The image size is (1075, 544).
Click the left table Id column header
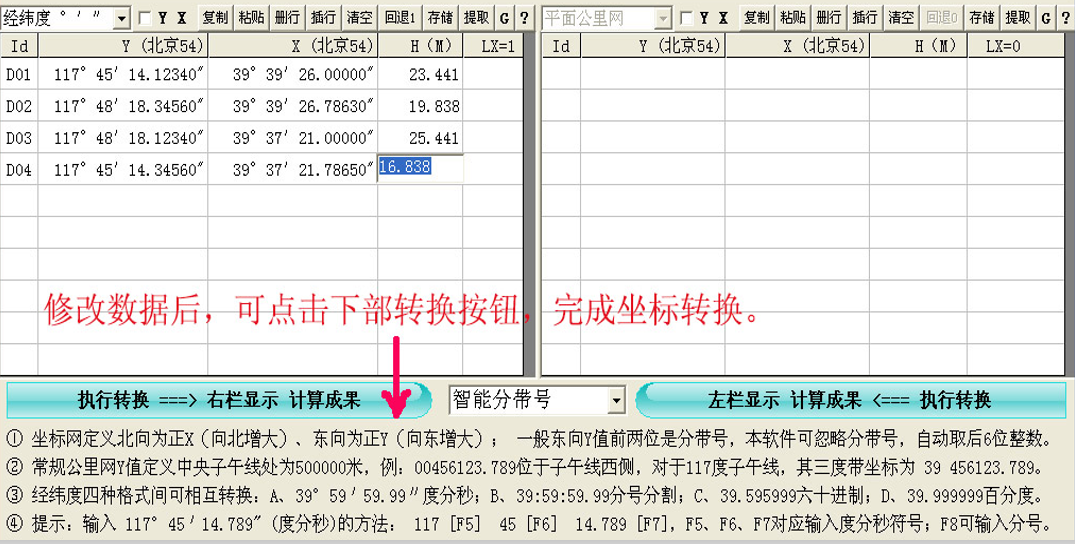[20, 46]
